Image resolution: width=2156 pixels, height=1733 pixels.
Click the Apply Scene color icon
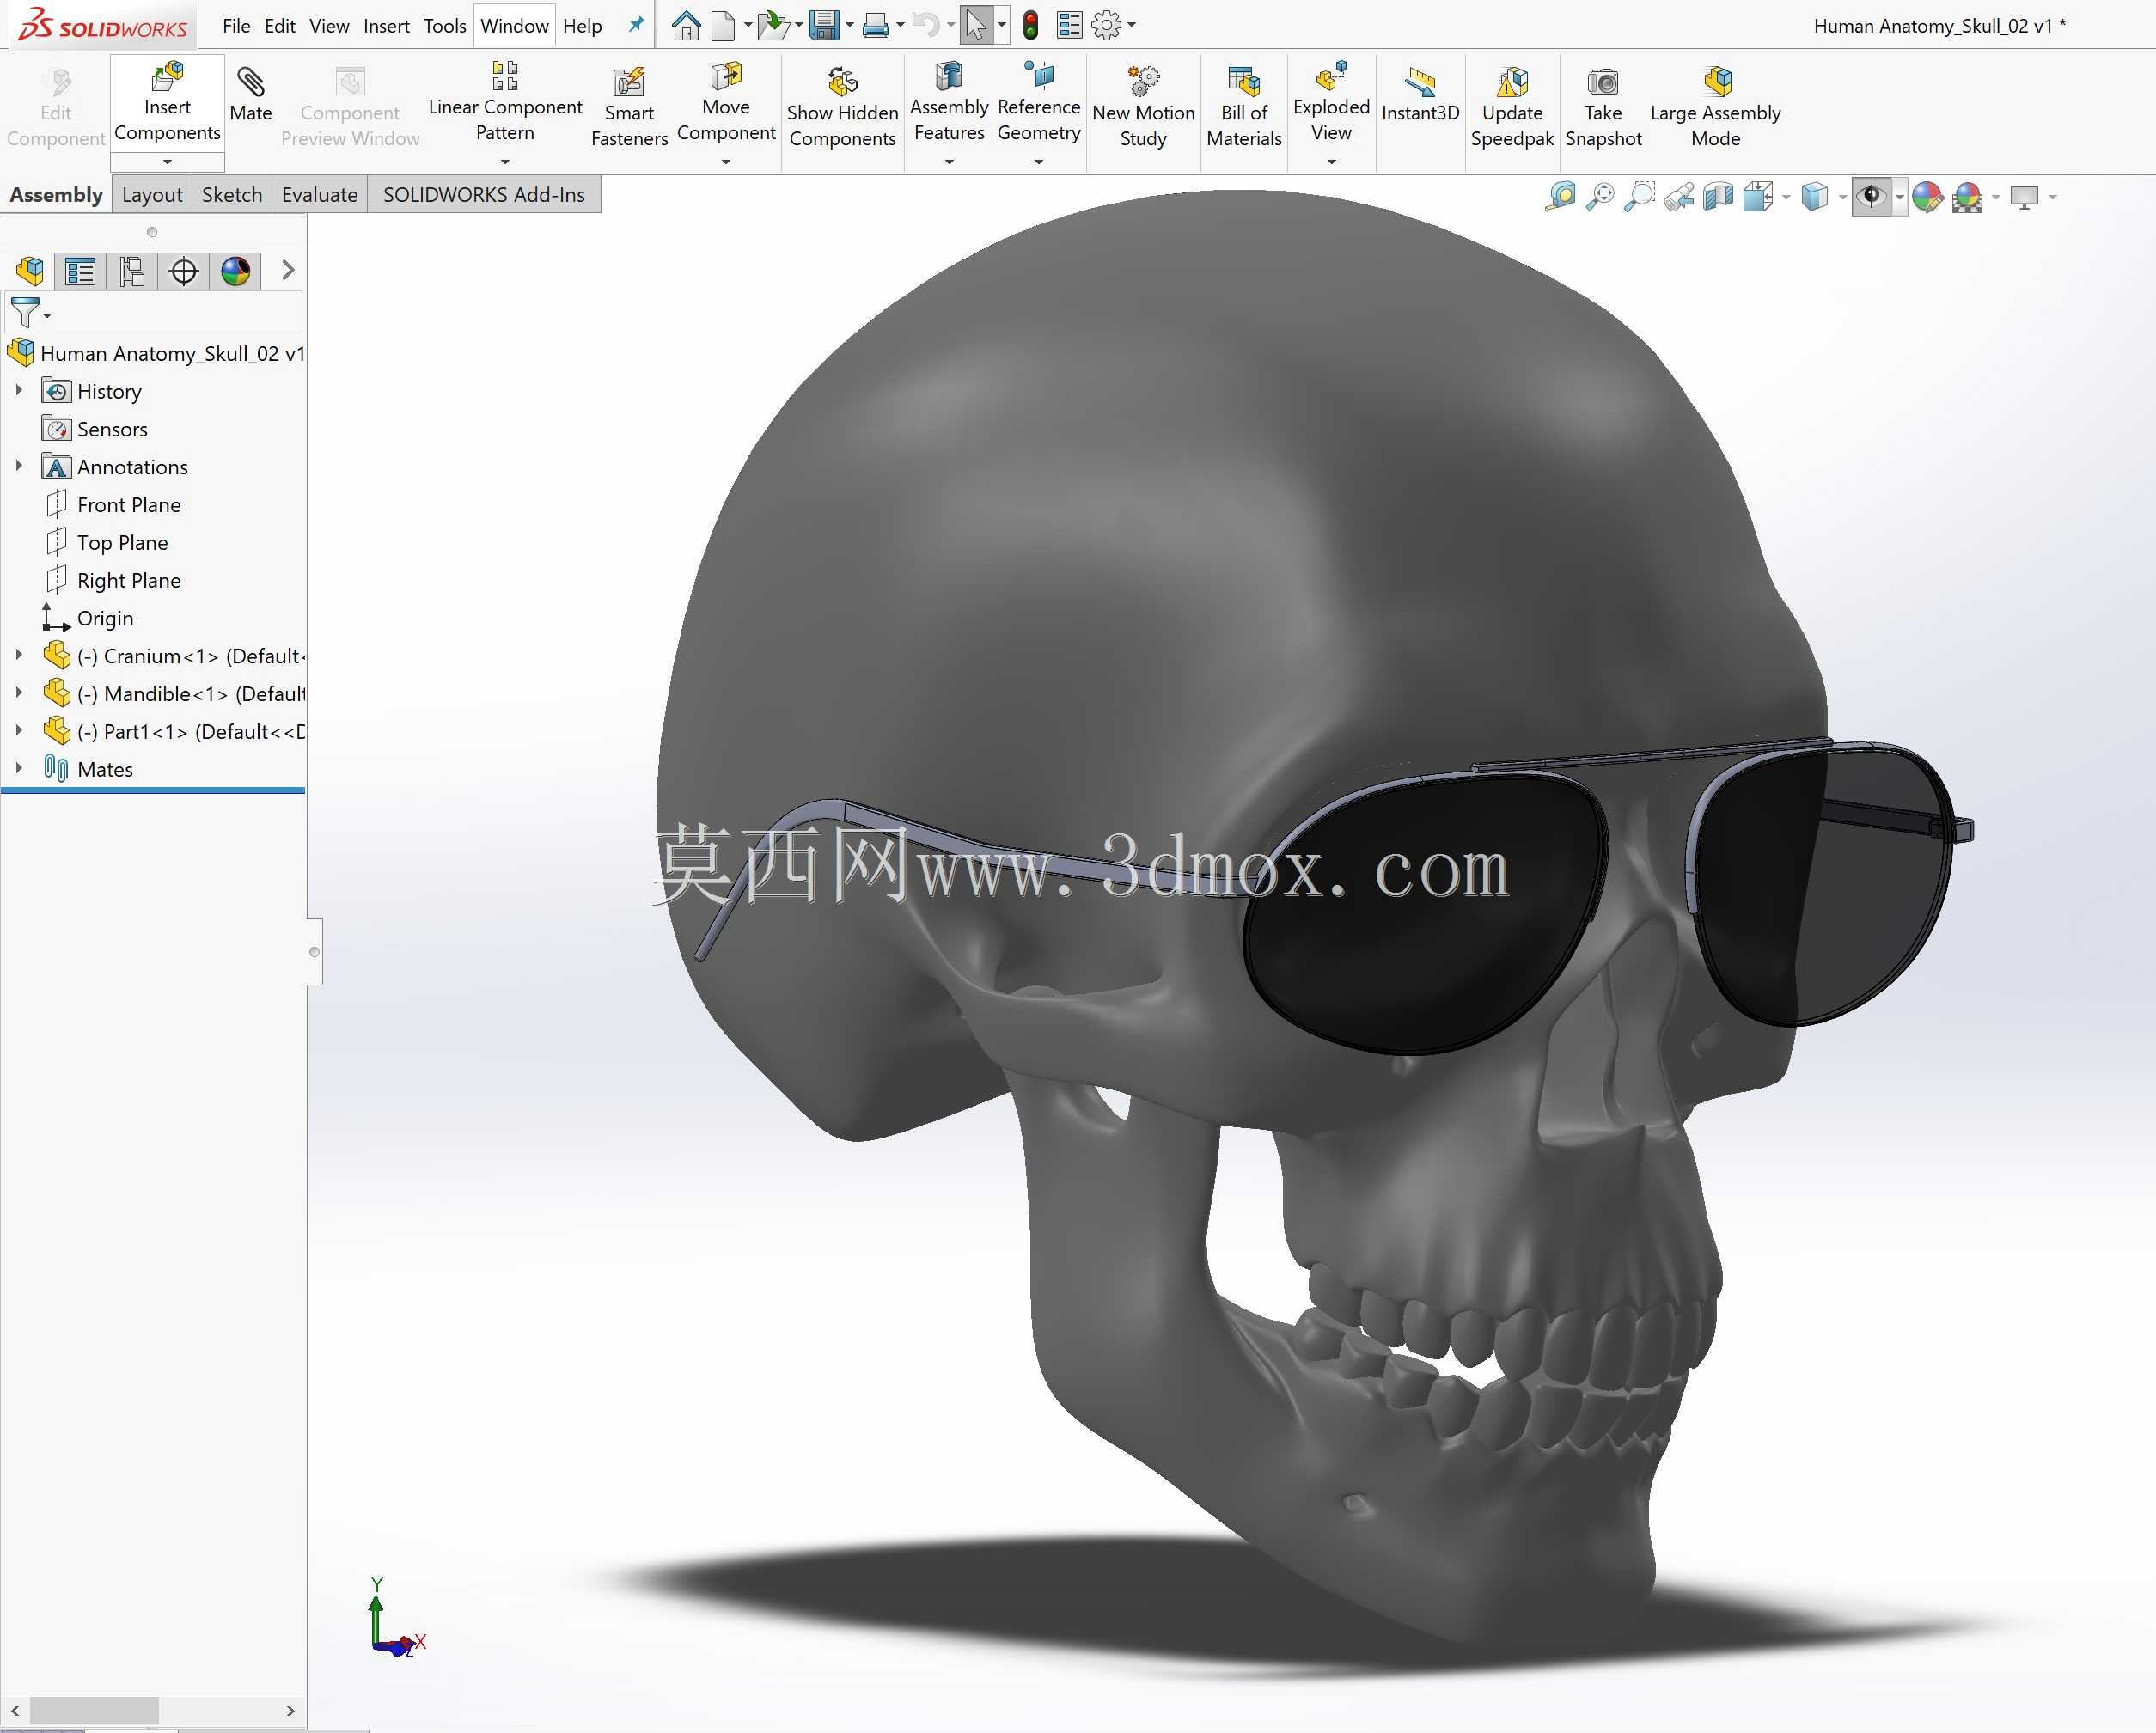click(x=1967, y=197)
